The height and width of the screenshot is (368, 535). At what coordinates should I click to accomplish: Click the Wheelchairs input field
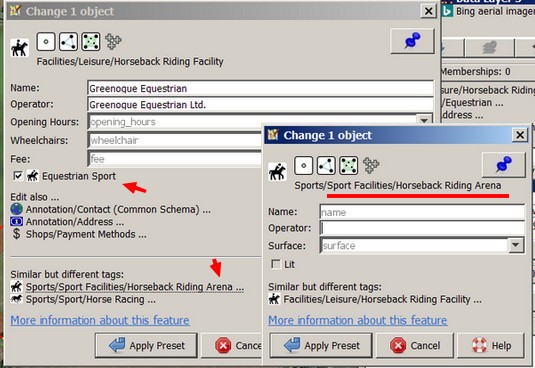pos(175,140)
